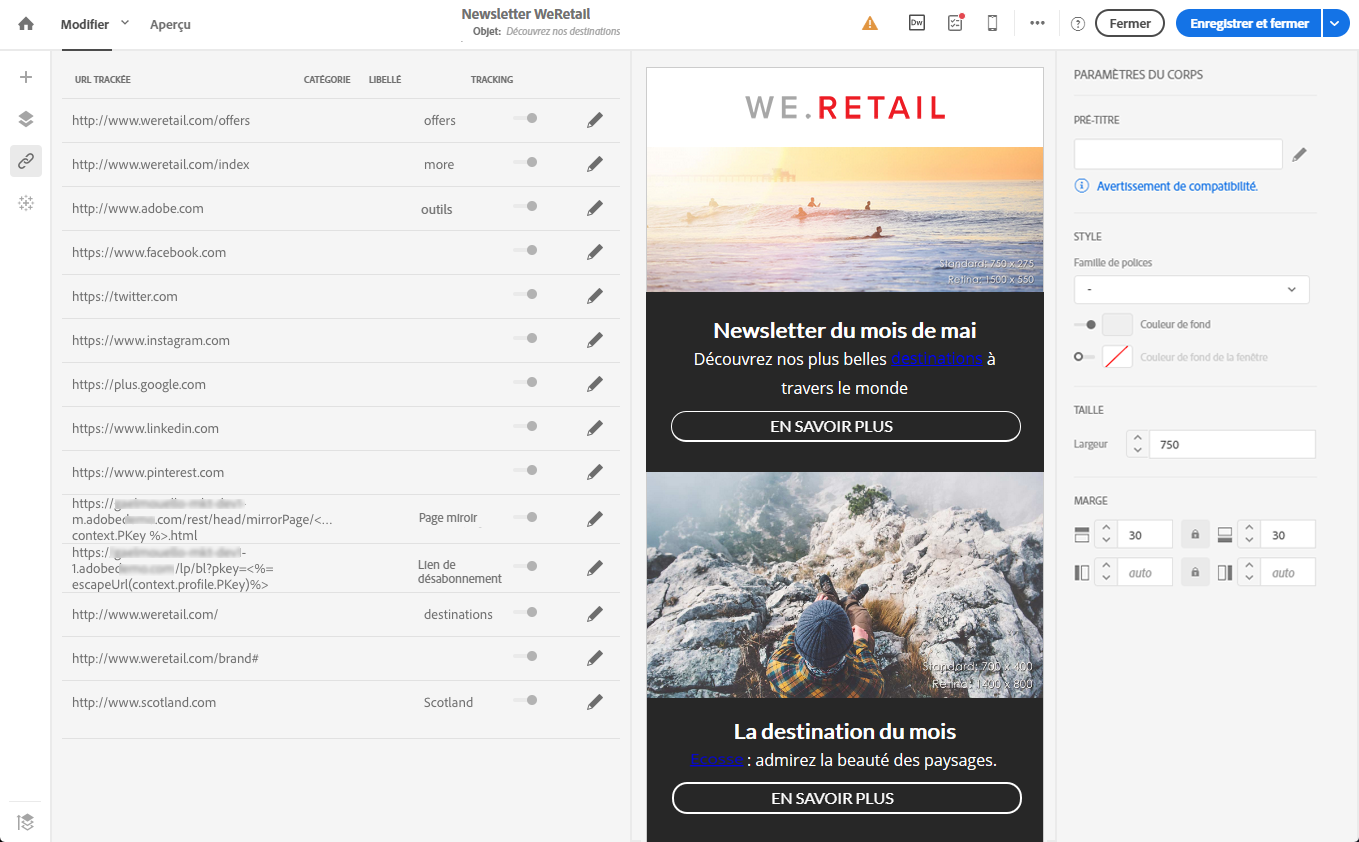Open the orange warning alert icon
Viewport: 1359px width, 842px height.
pos(870,24)
